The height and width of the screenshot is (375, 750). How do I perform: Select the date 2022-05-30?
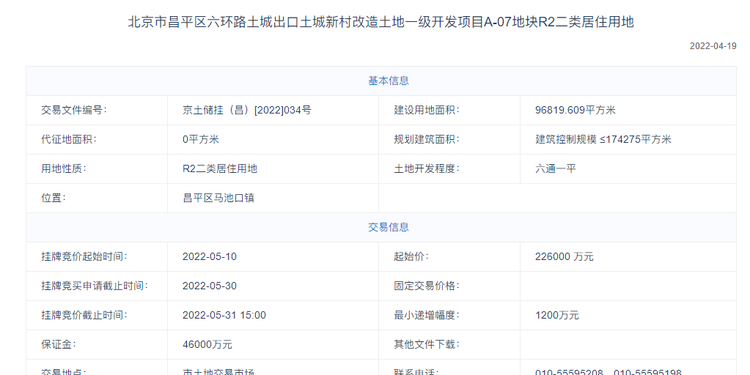[x=210, y=286]
